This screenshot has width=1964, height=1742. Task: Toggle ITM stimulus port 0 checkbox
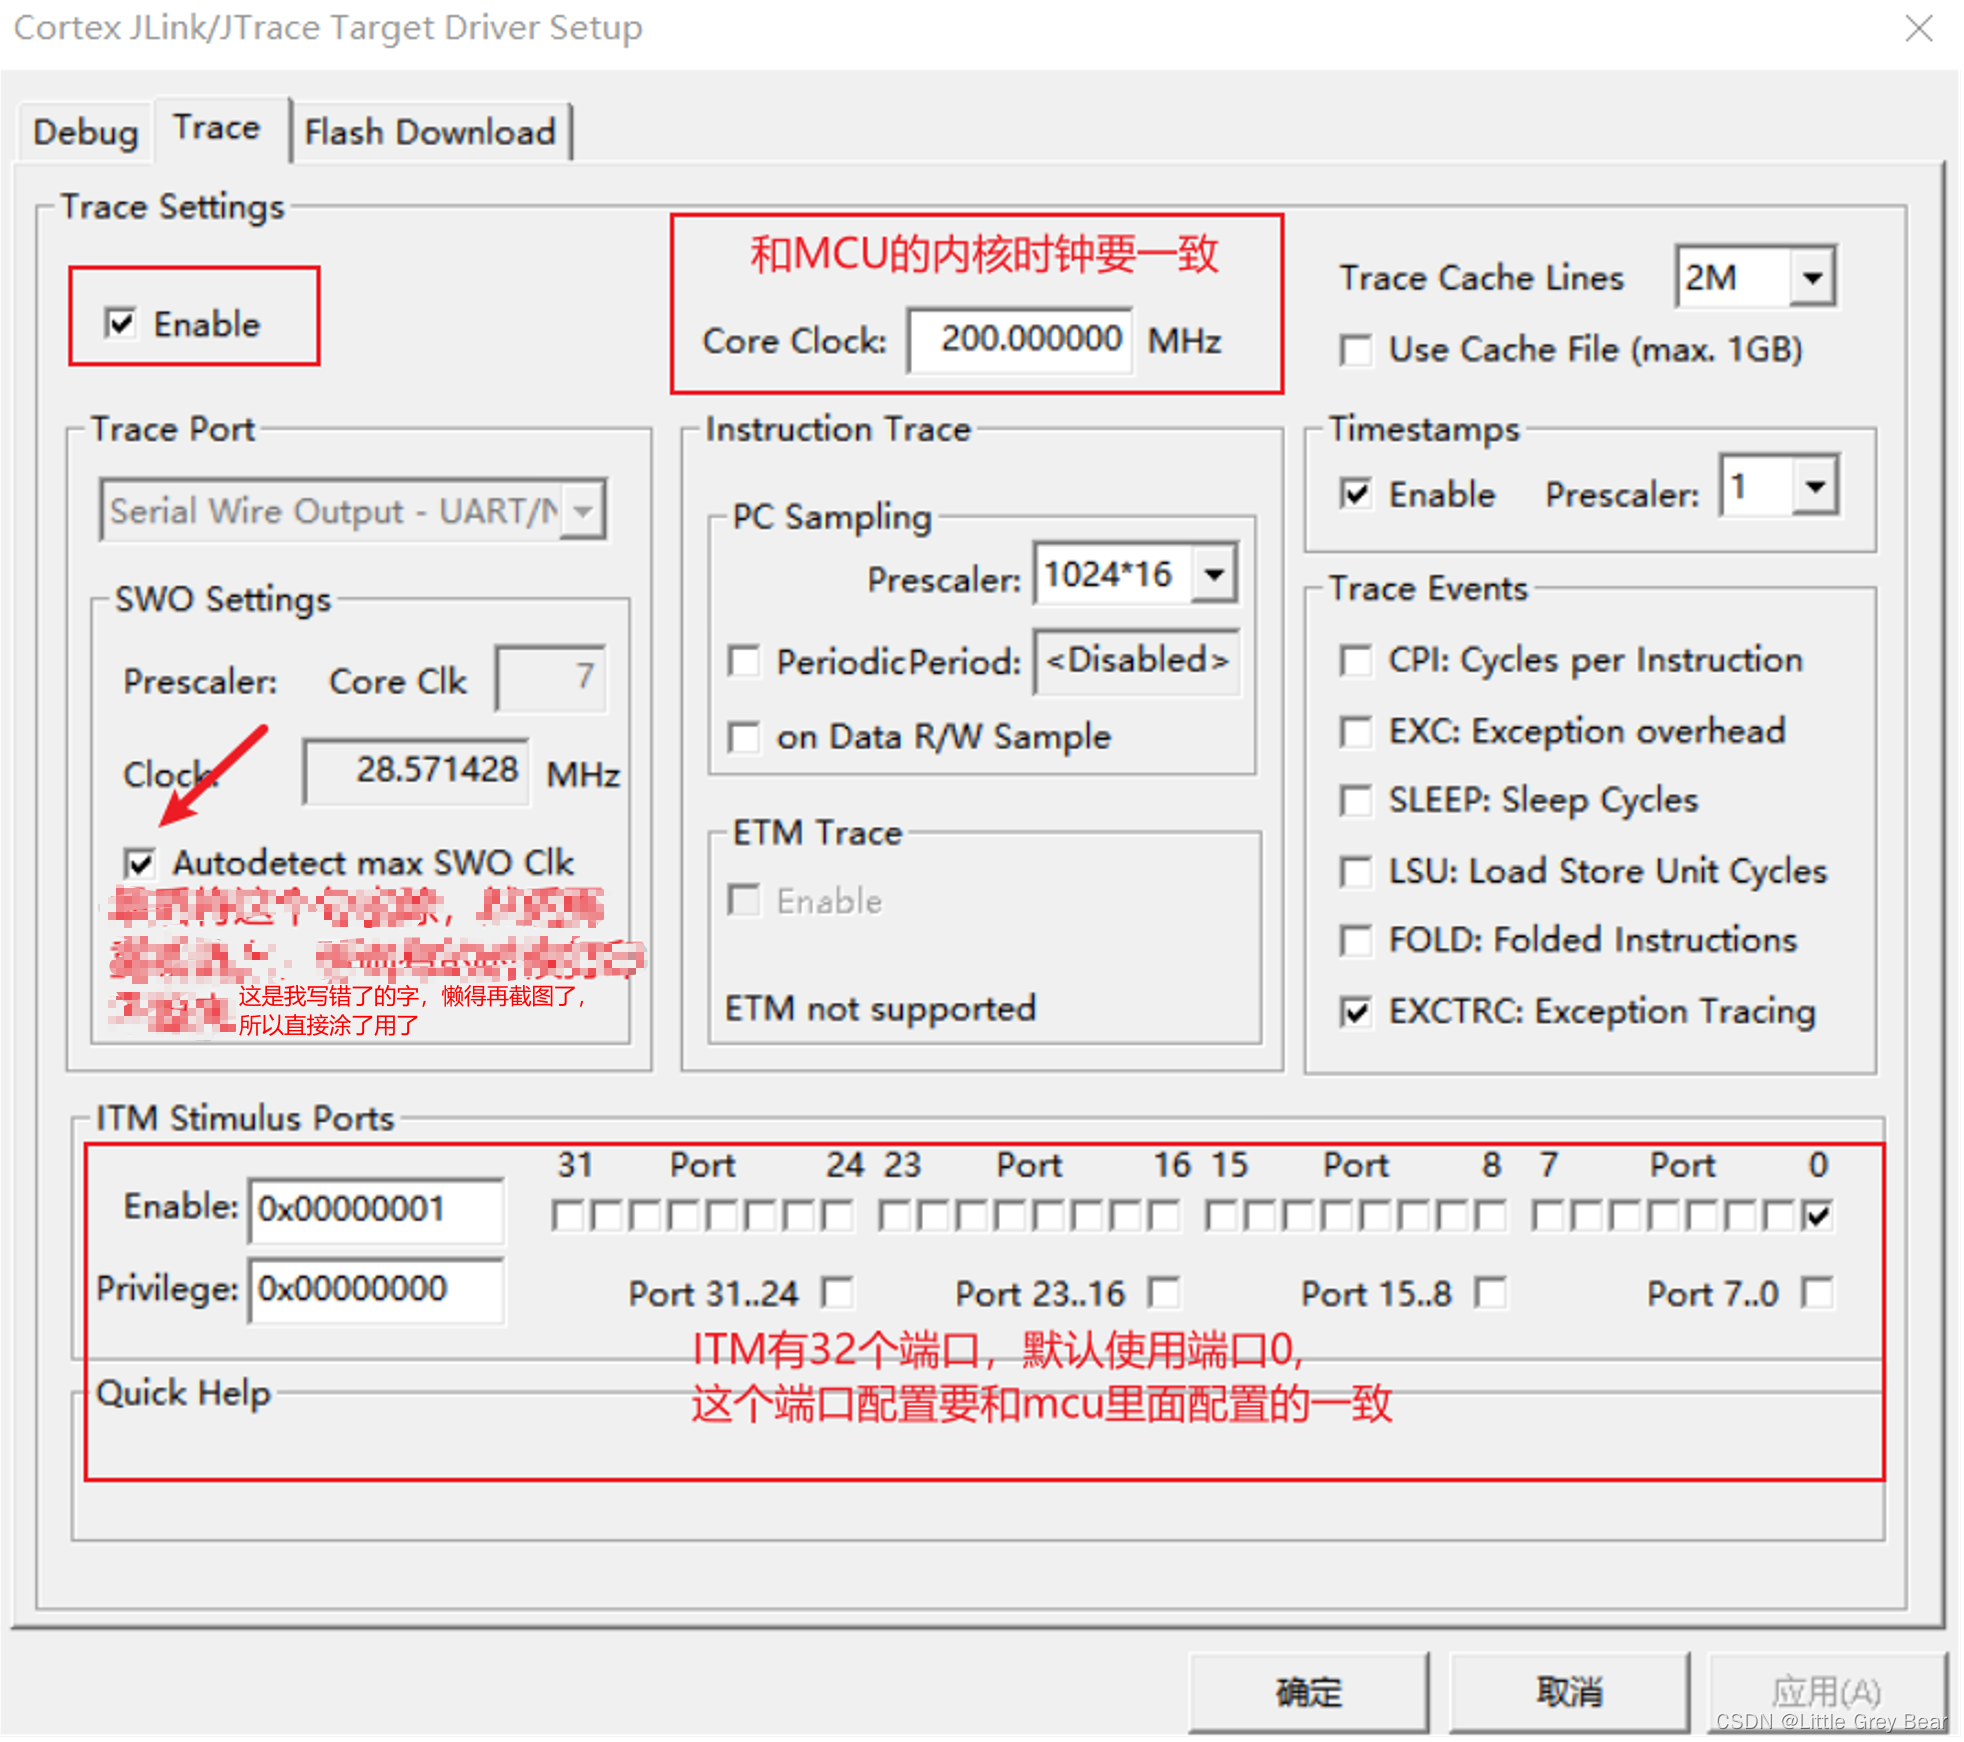point(1817,1216)
